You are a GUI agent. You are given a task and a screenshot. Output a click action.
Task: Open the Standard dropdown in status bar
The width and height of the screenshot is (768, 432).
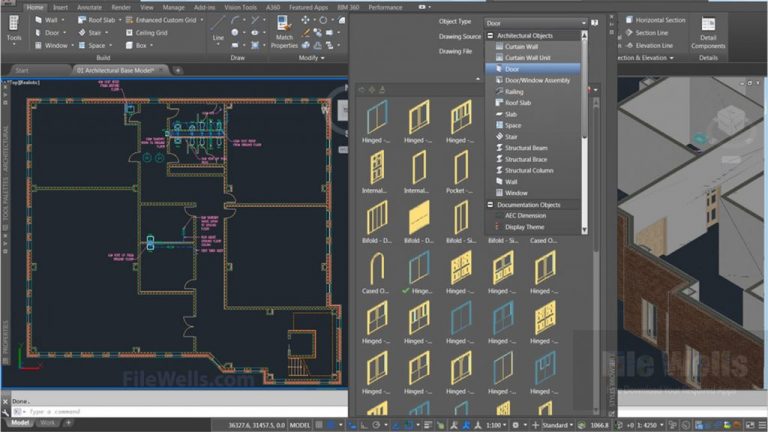point(558,425)
